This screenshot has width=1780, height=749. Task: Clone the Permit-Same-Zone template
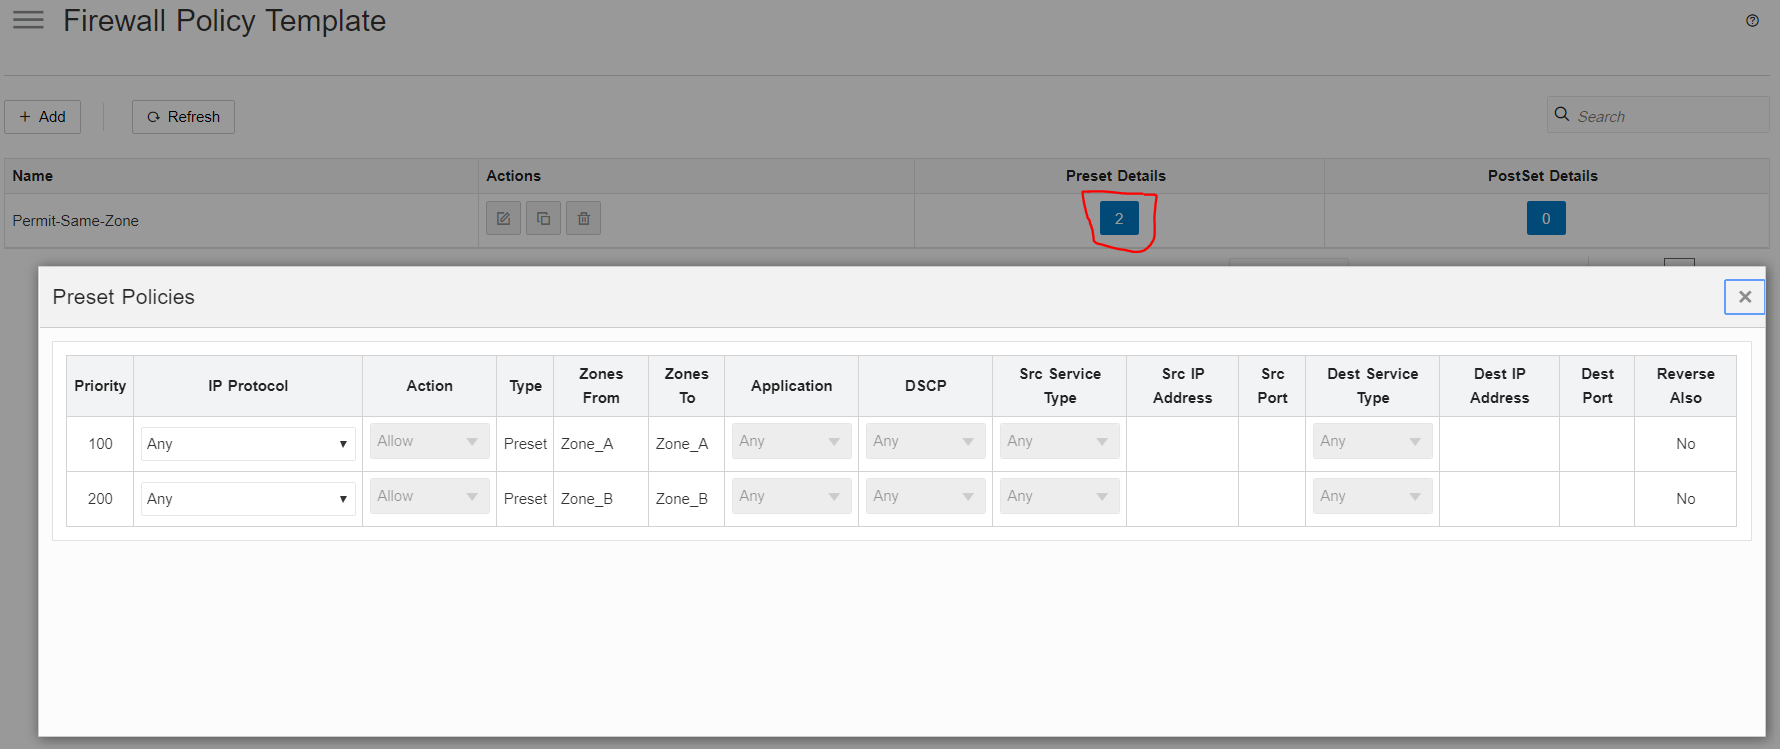[x=543, y=218]
